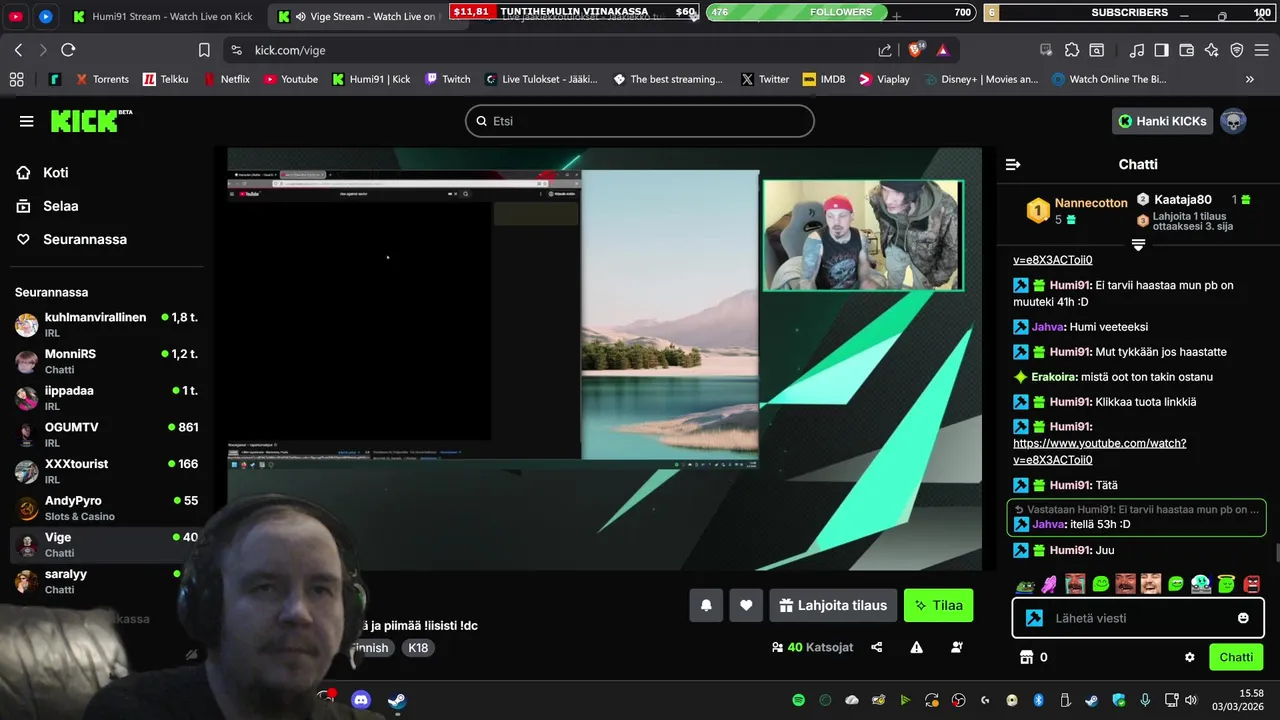Open Brave VPN shield icon
This screenshot has height=720, width=1280.
1237,50
